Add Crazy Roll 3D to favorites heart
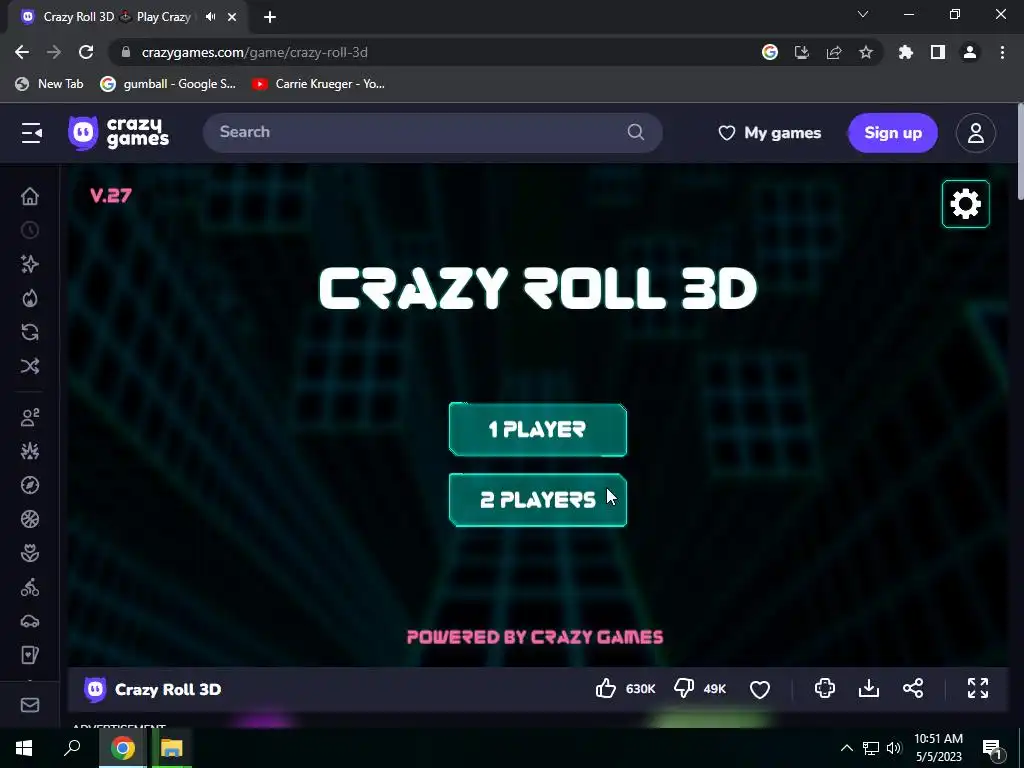 click(760, 689)
